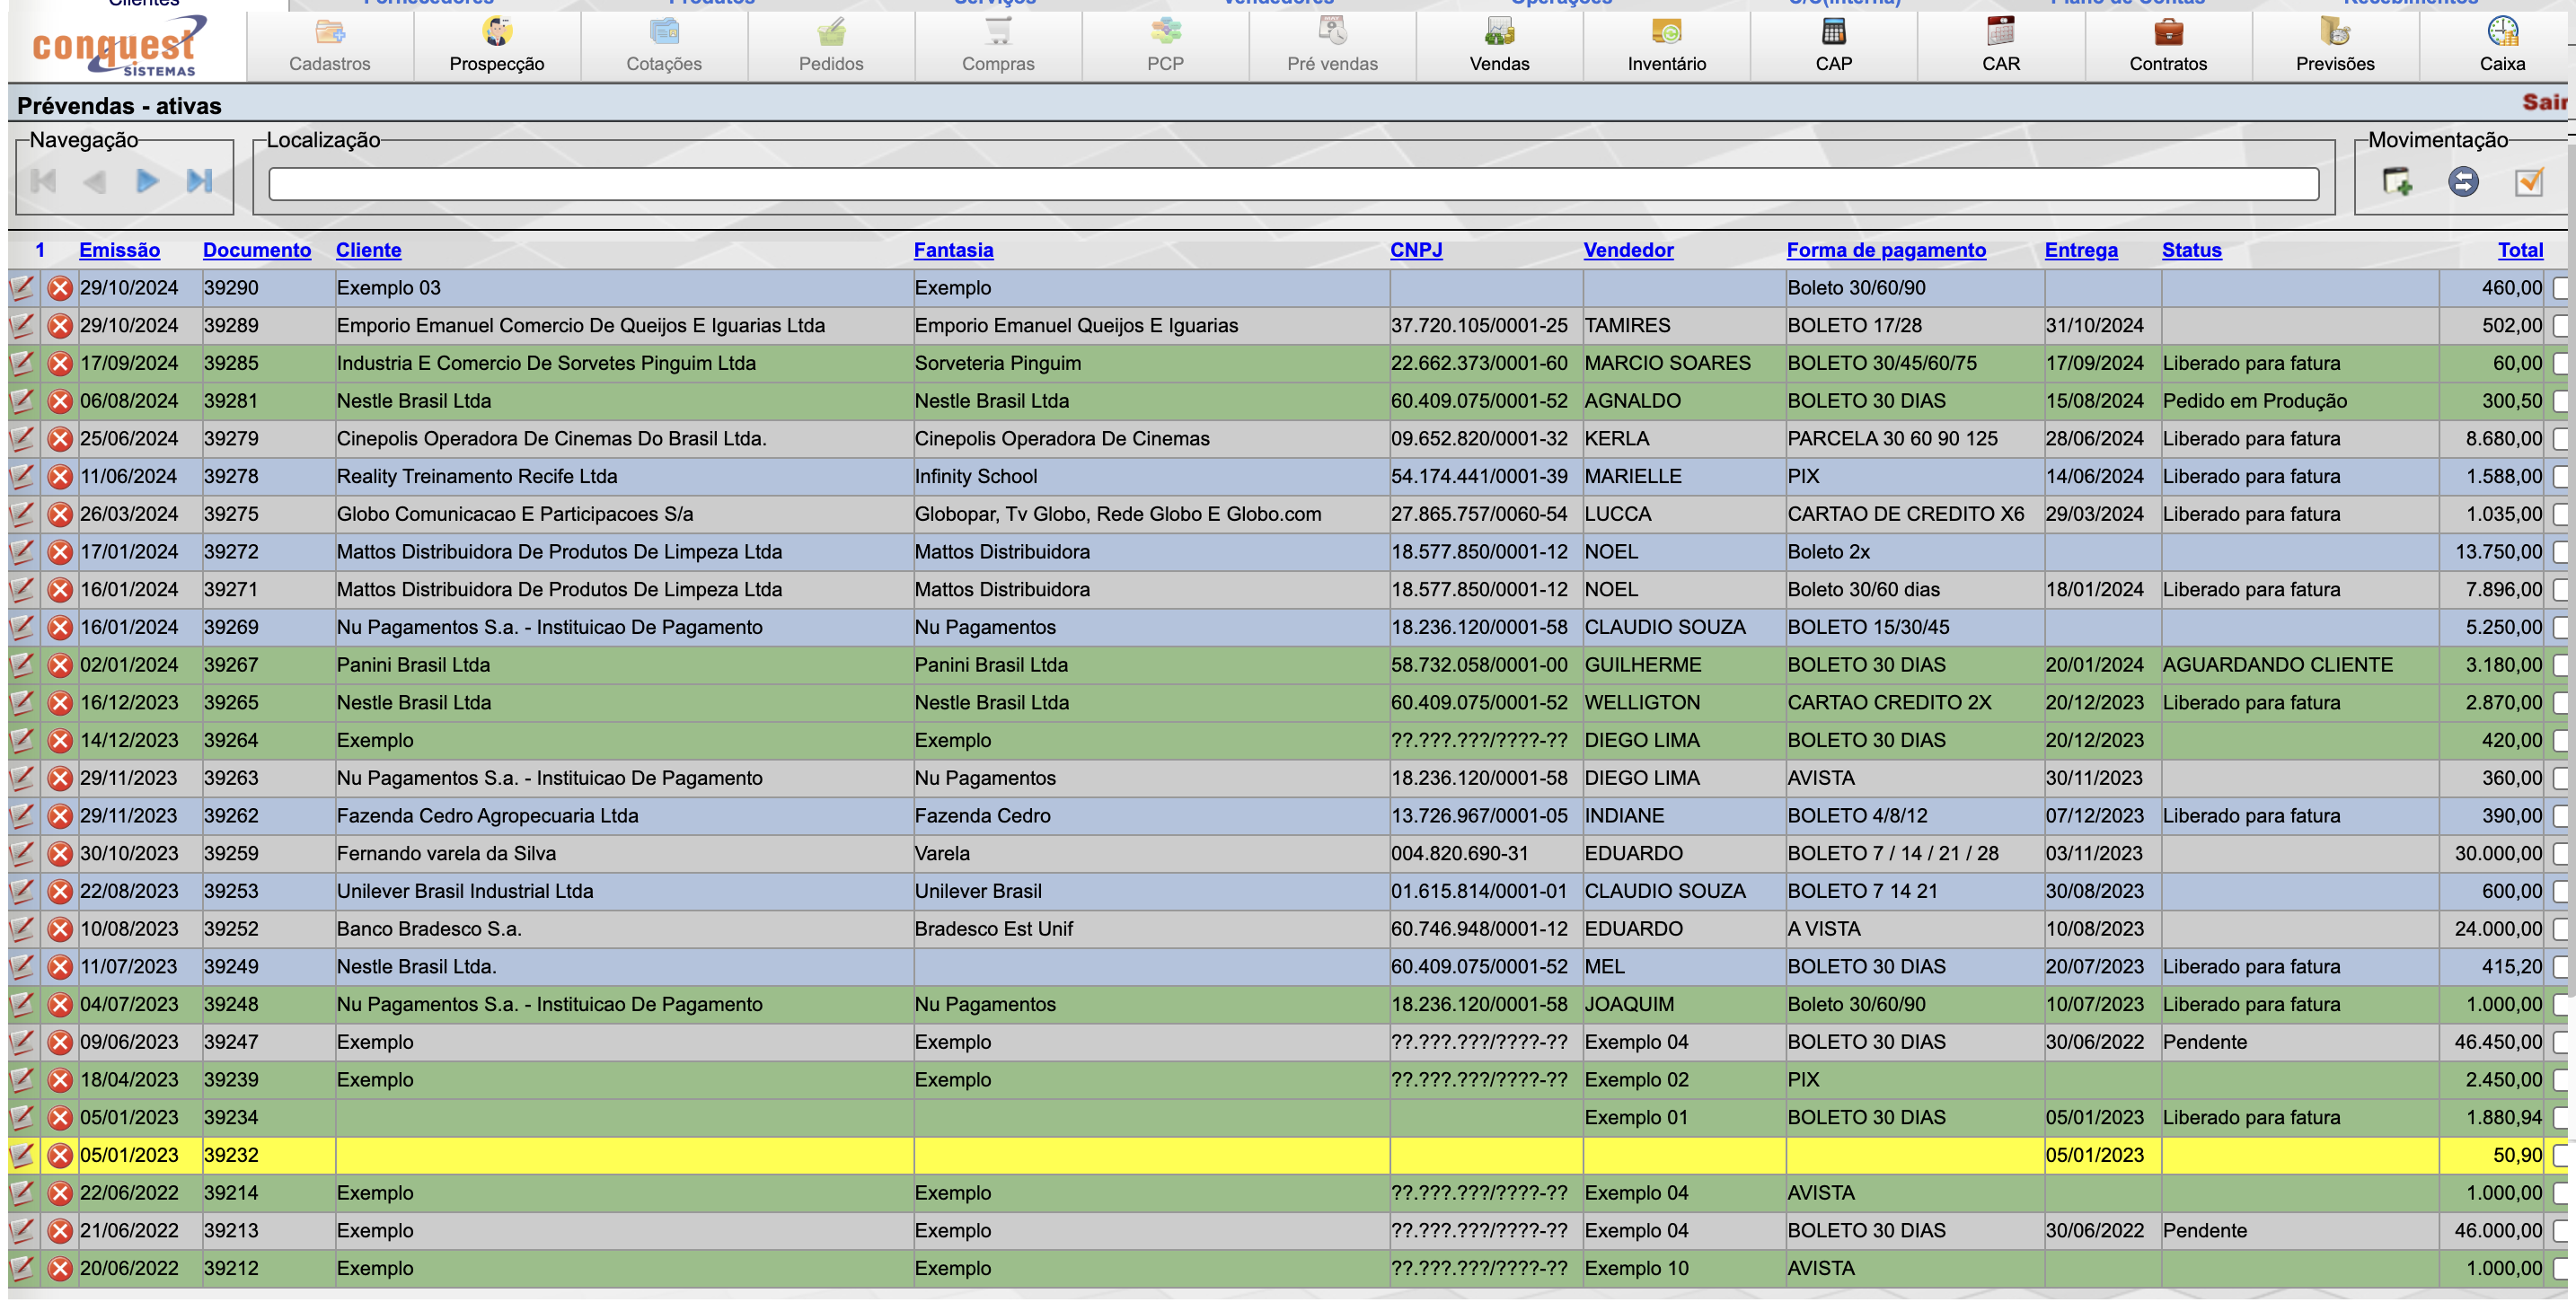Open the Caixa clock icon
Screen dimensions: 2576x1311
[x=2502, y=33]
